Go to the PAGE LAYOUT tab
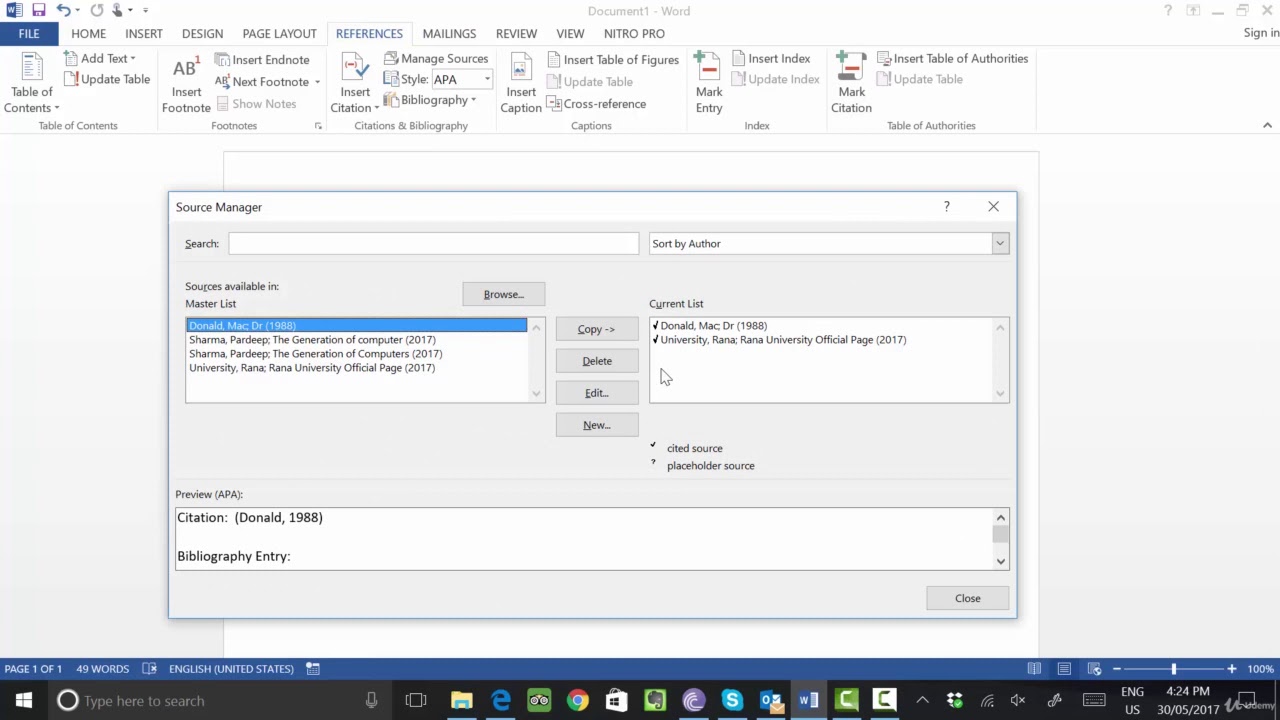This screenshot has height=720, width=1280. tap(279, 33)
